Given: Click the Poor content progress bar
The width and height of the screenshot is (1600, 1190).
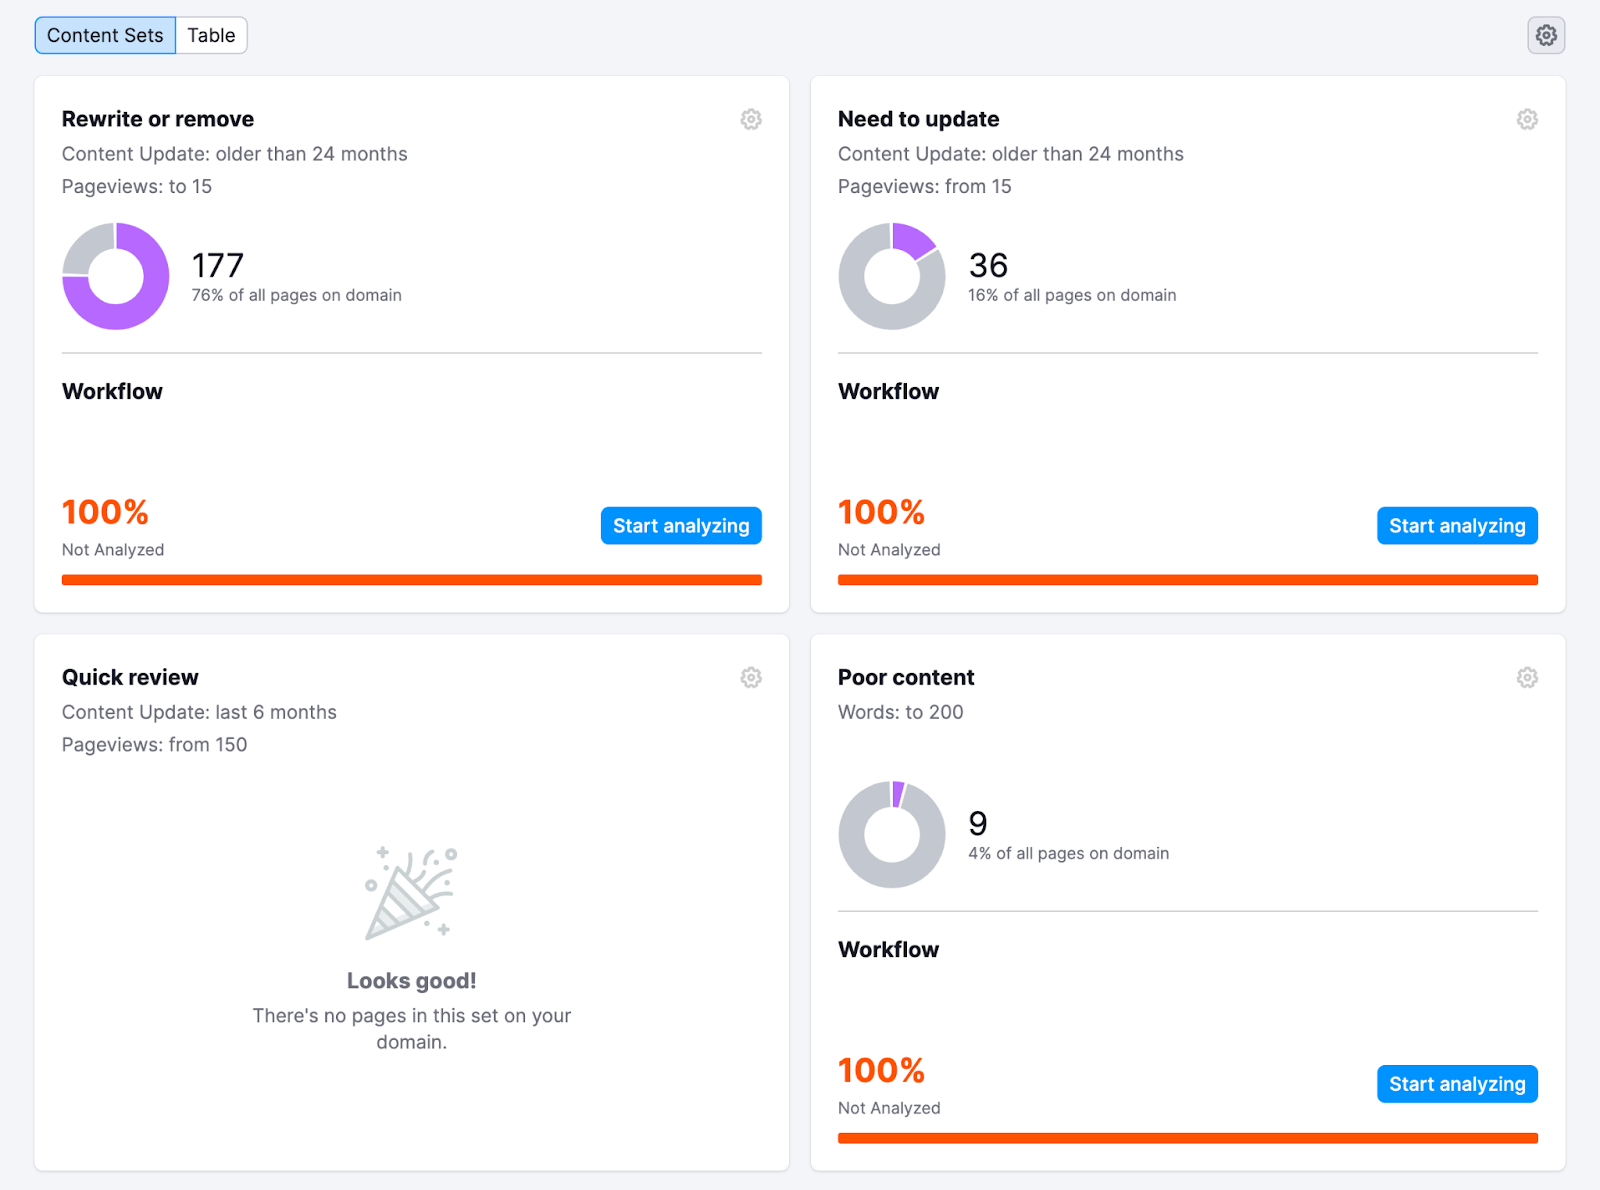Looking at the screenshot, I should 1187,1138.
